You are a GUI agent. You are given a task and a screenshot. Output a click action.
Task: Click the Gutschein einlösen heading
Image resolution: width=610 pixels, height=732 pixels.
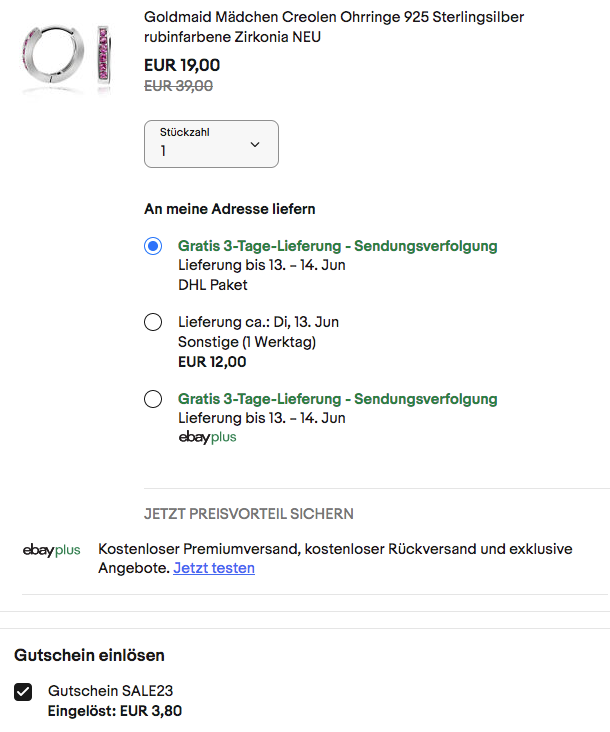89,655
